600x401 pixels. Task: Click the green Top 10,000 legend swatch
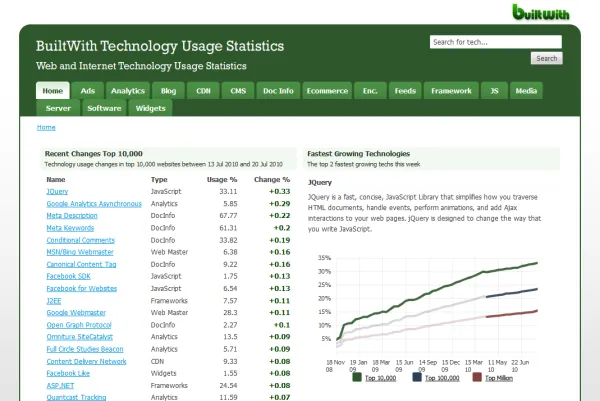(x=357, y=377)
